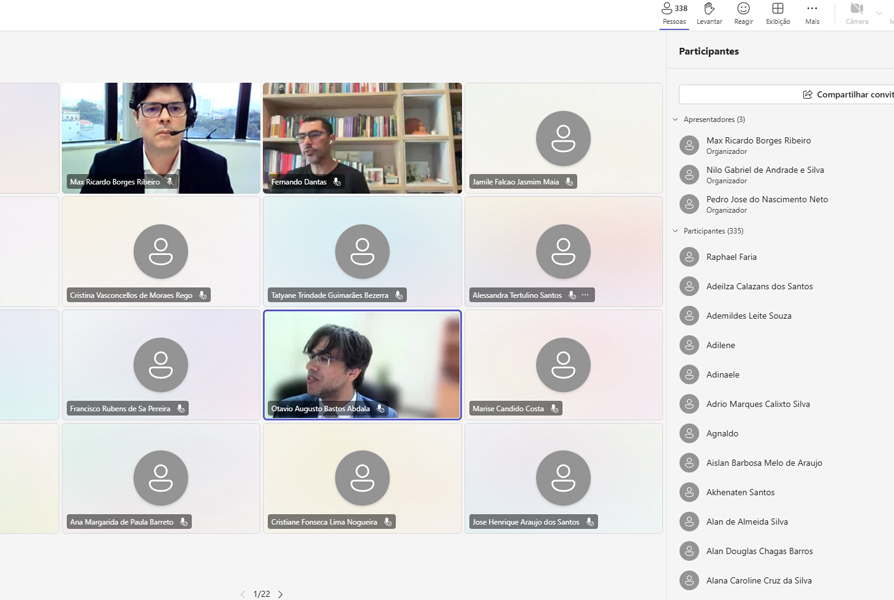Click avatar beside Nilo Gabriel de Andrade
The image size is (894, 600).
tap(689, 175)
